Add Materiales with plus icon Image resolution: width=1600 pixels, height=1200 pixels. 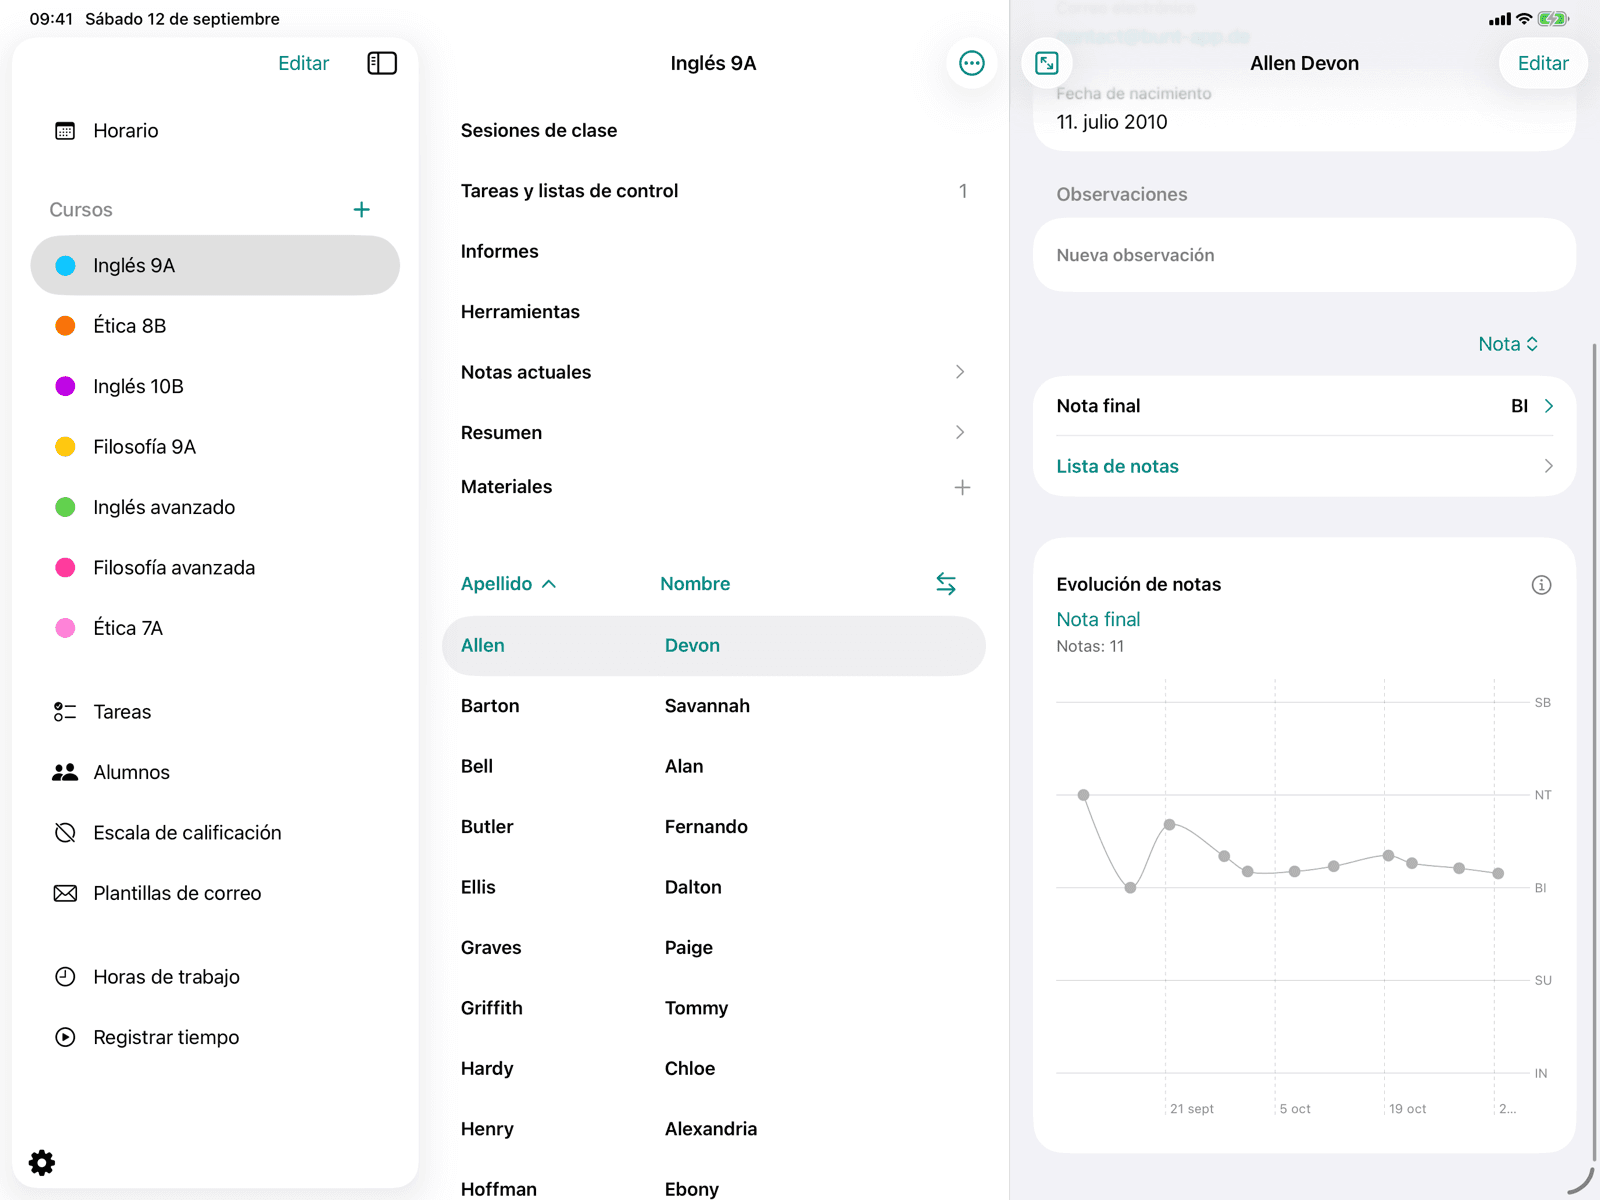tap(962, 487)
